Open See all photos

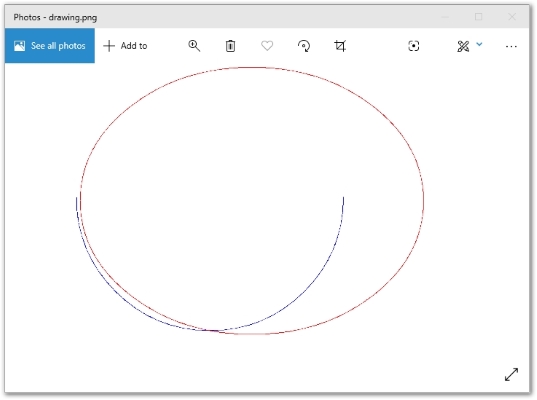50,46
